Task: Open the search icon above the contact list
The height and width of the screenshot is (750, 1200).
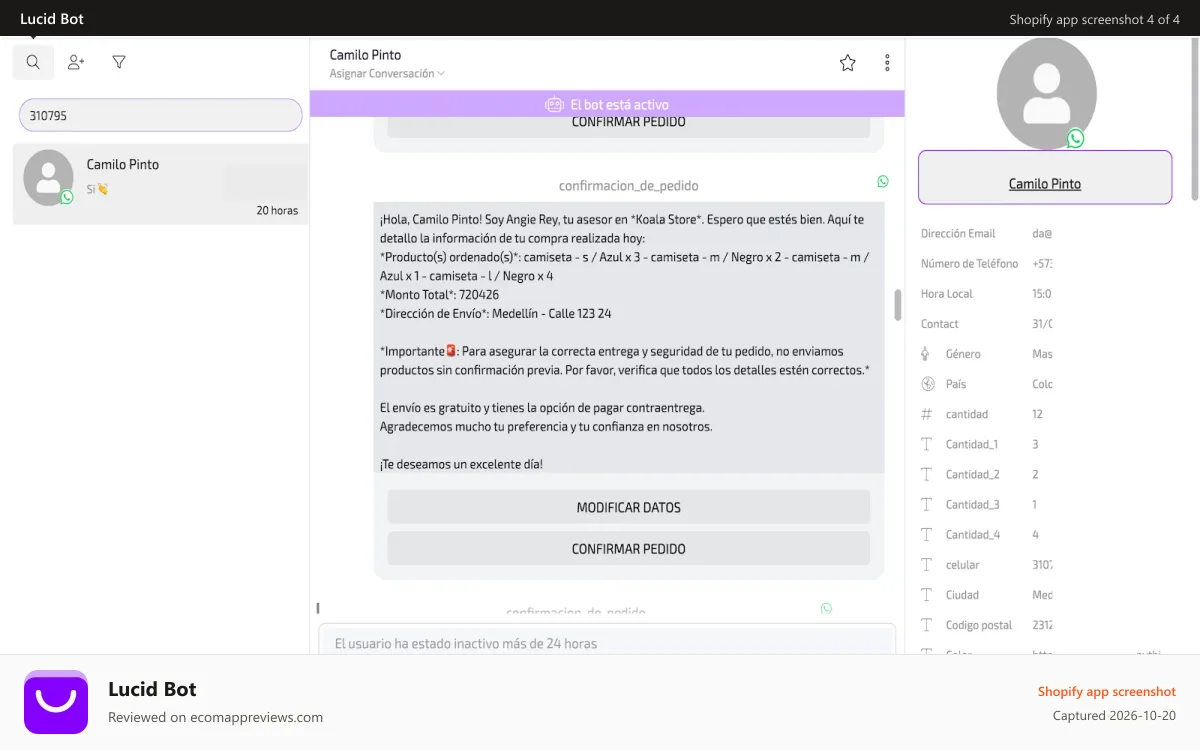Action: point(33,62)
